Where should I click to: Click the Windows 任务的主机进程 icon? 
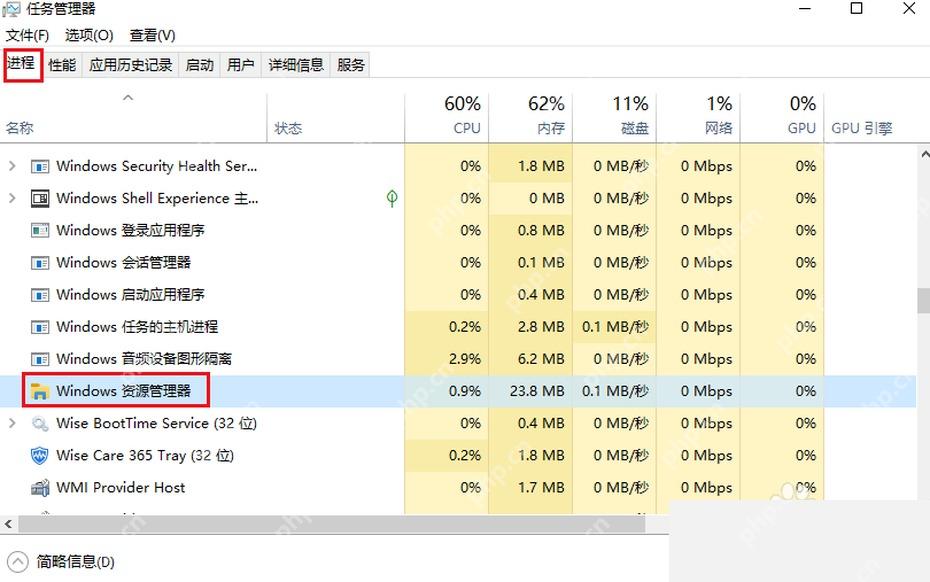click(x=40, y=327)
